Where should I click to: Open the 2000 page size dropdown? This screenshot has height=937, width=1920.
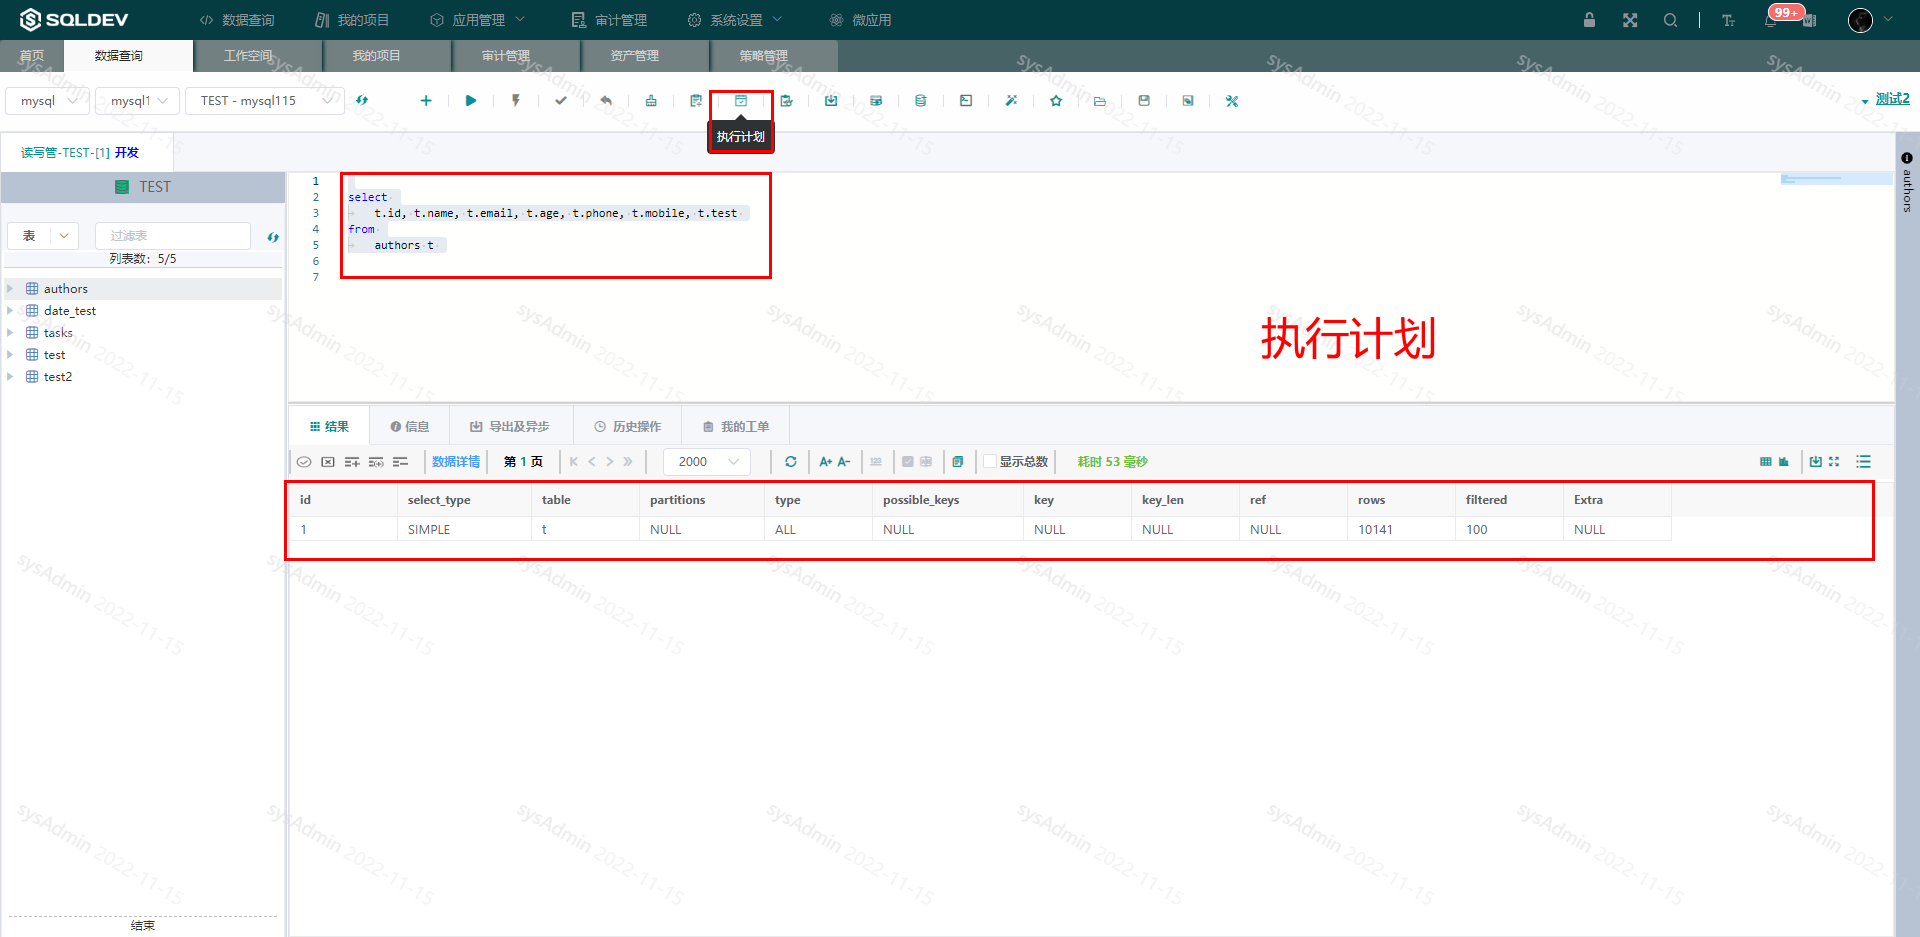(x=707, y=462)
